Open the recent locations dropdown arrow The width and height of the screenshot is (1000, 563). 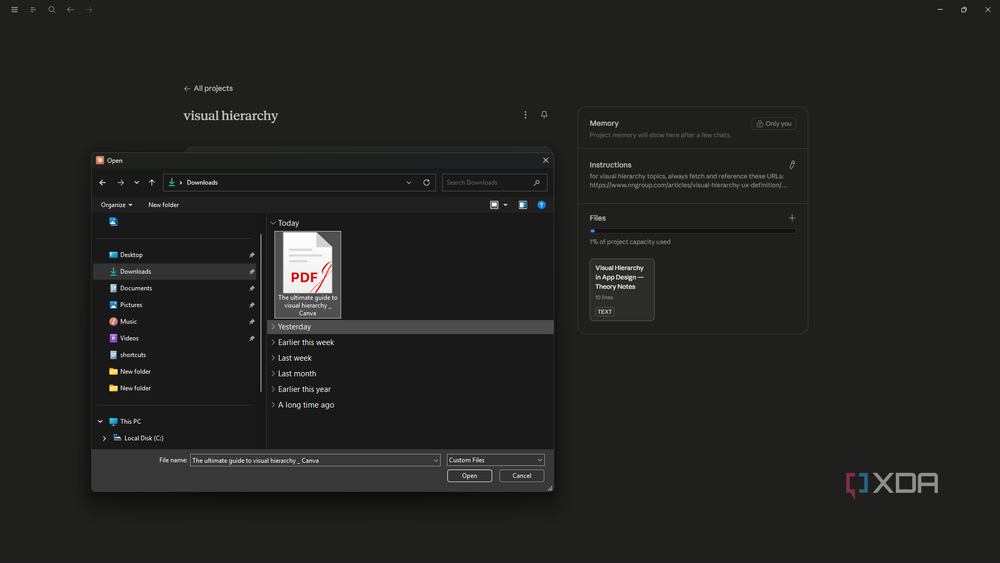(136, 182)
